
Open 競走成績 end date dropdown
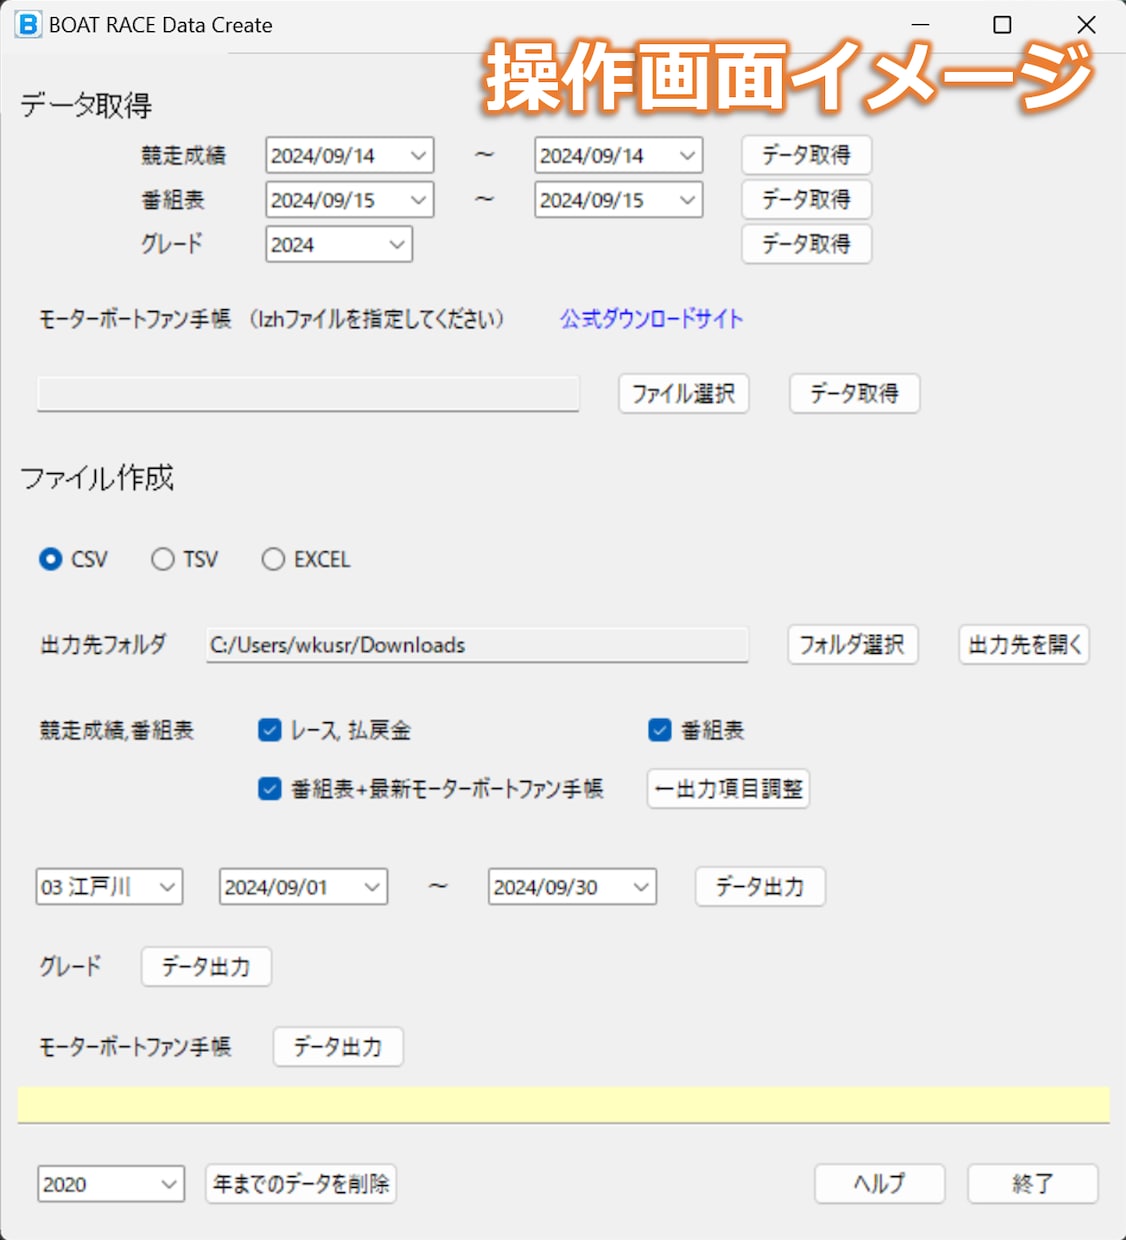coord(619,155)
